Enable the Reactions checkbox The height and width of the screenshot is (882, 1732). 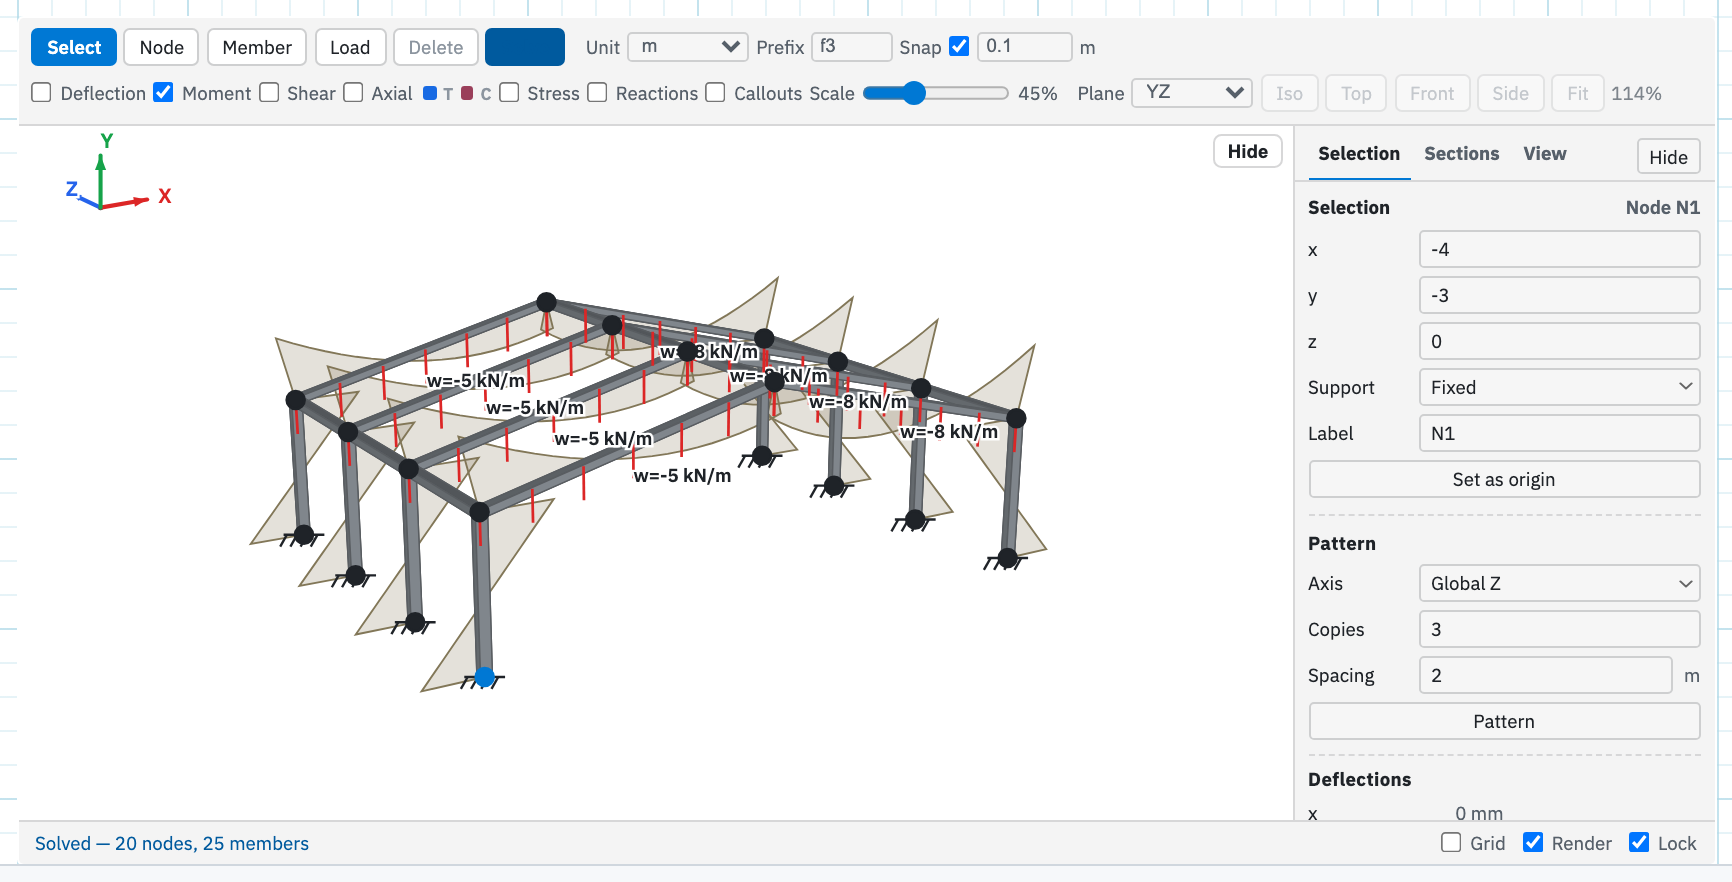point(597,92)
